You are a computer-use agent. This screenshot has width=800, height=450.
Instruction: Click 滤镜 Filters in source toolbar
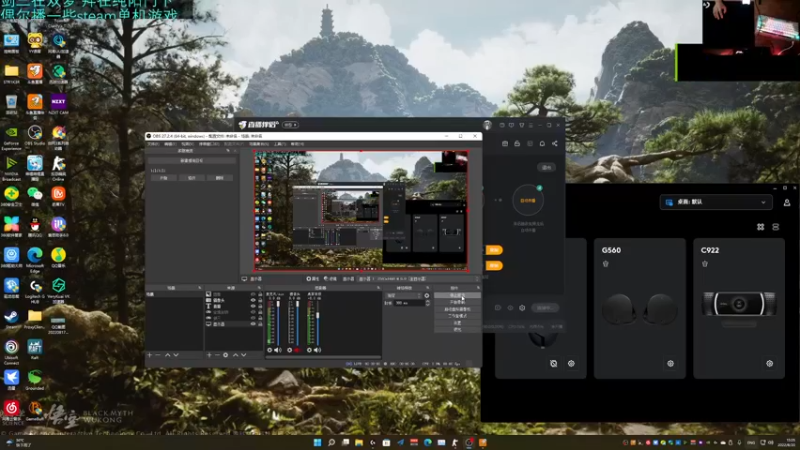(x=330, y=279)
